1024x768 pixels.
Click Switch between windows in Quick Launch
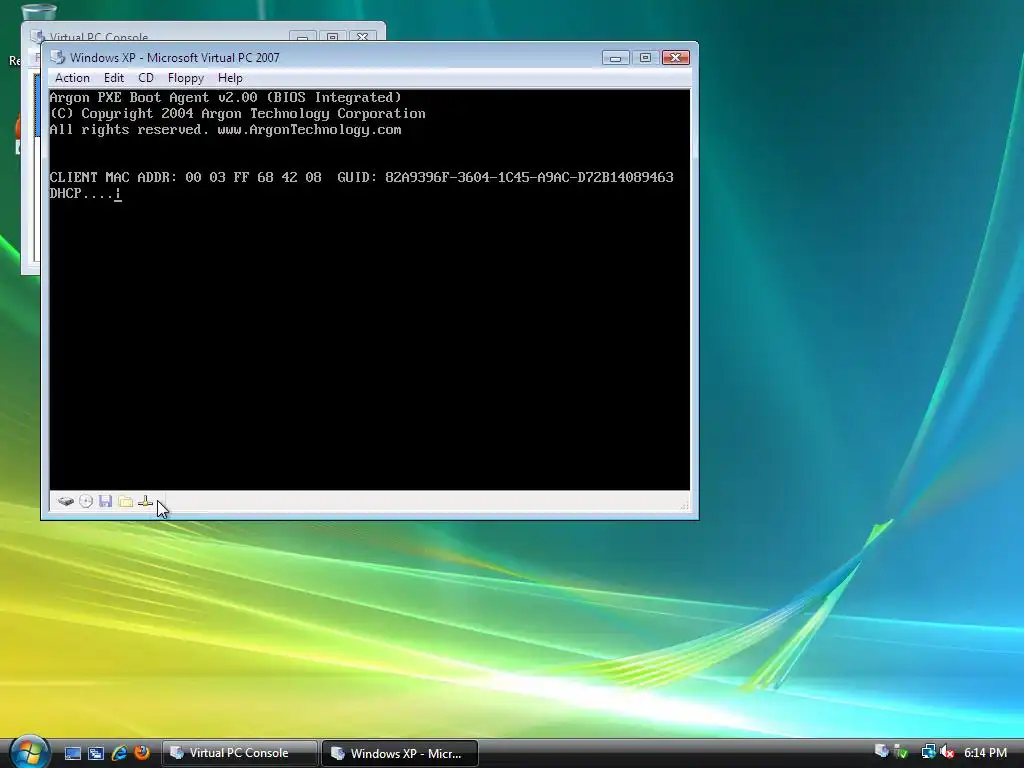click(96, 753)
